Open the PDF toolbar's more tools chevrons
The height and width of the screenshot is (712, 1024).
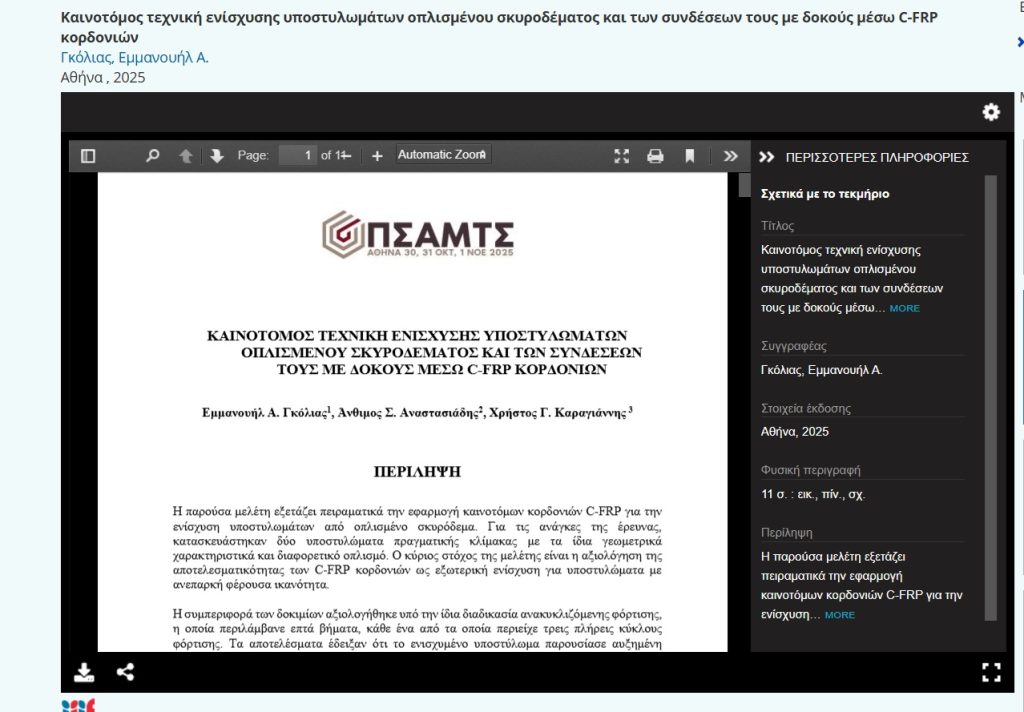click(x=731, y=155)
